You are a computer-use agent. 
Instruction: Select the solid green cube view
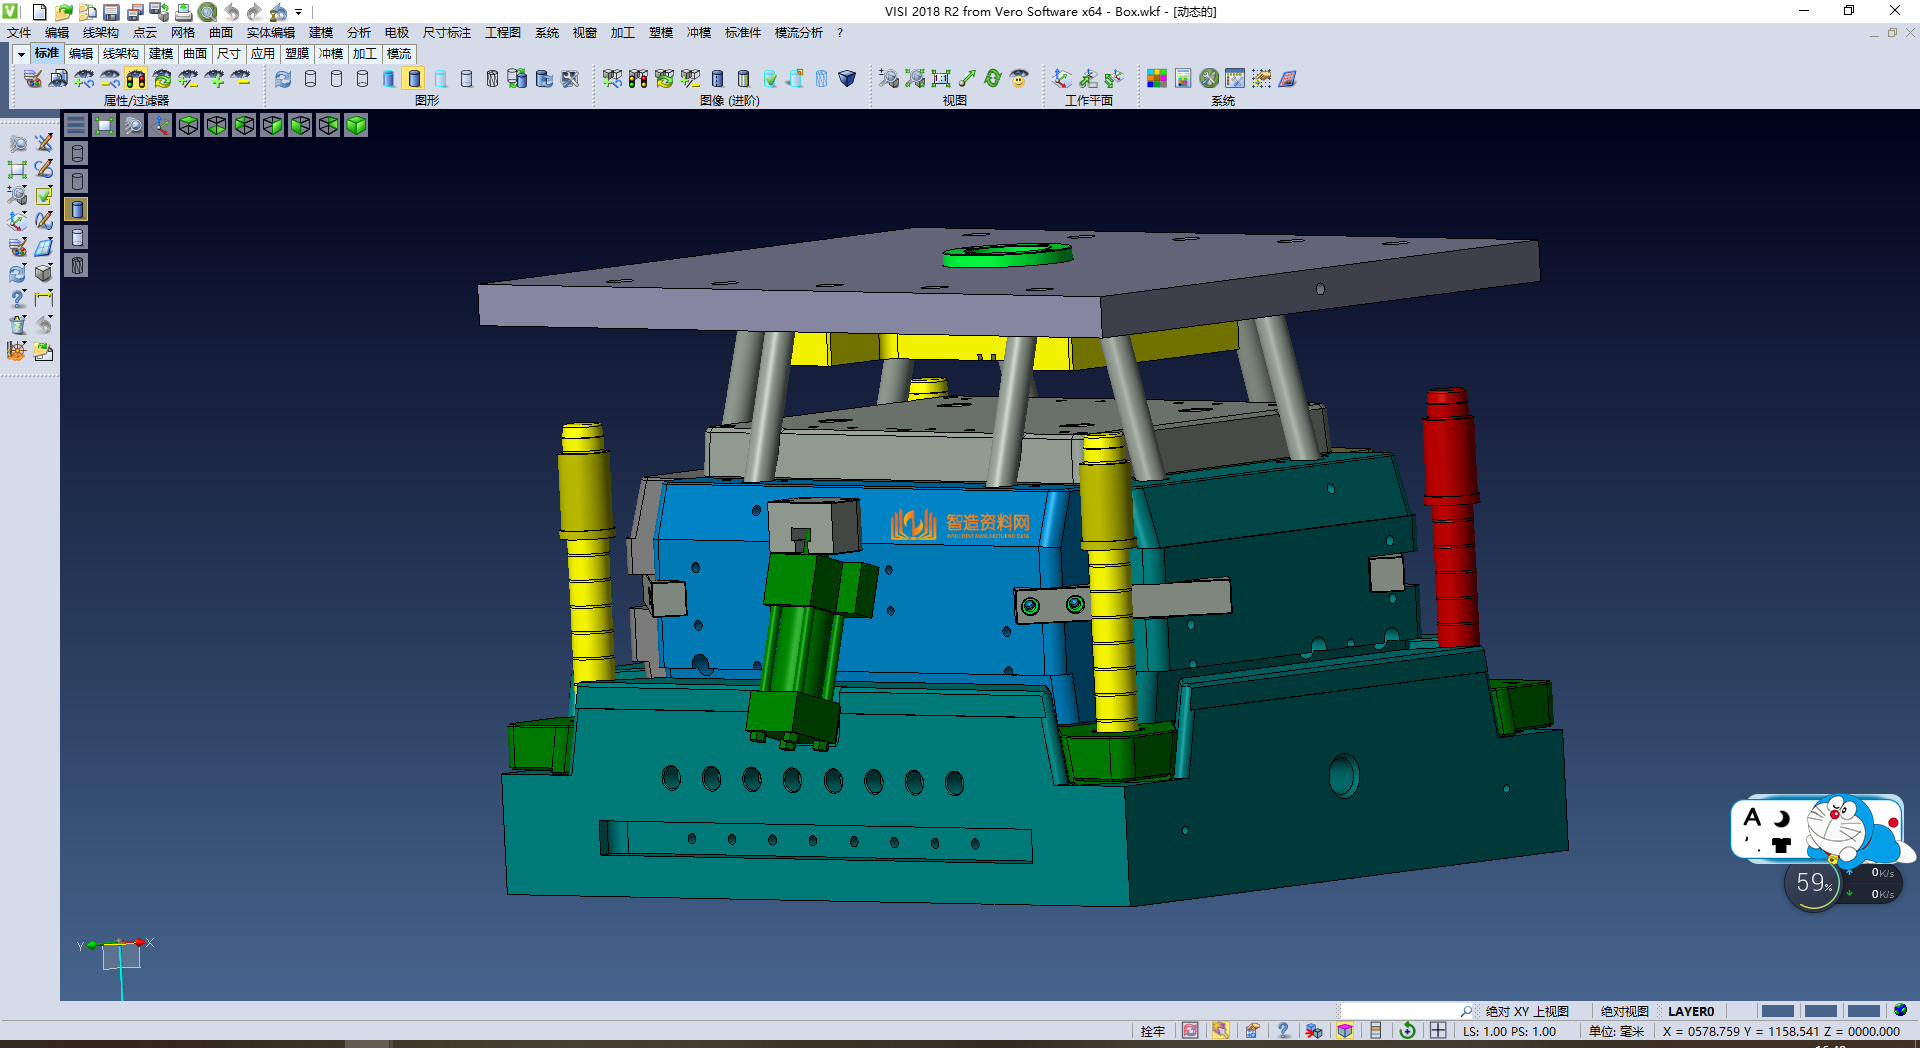point(356,125)
